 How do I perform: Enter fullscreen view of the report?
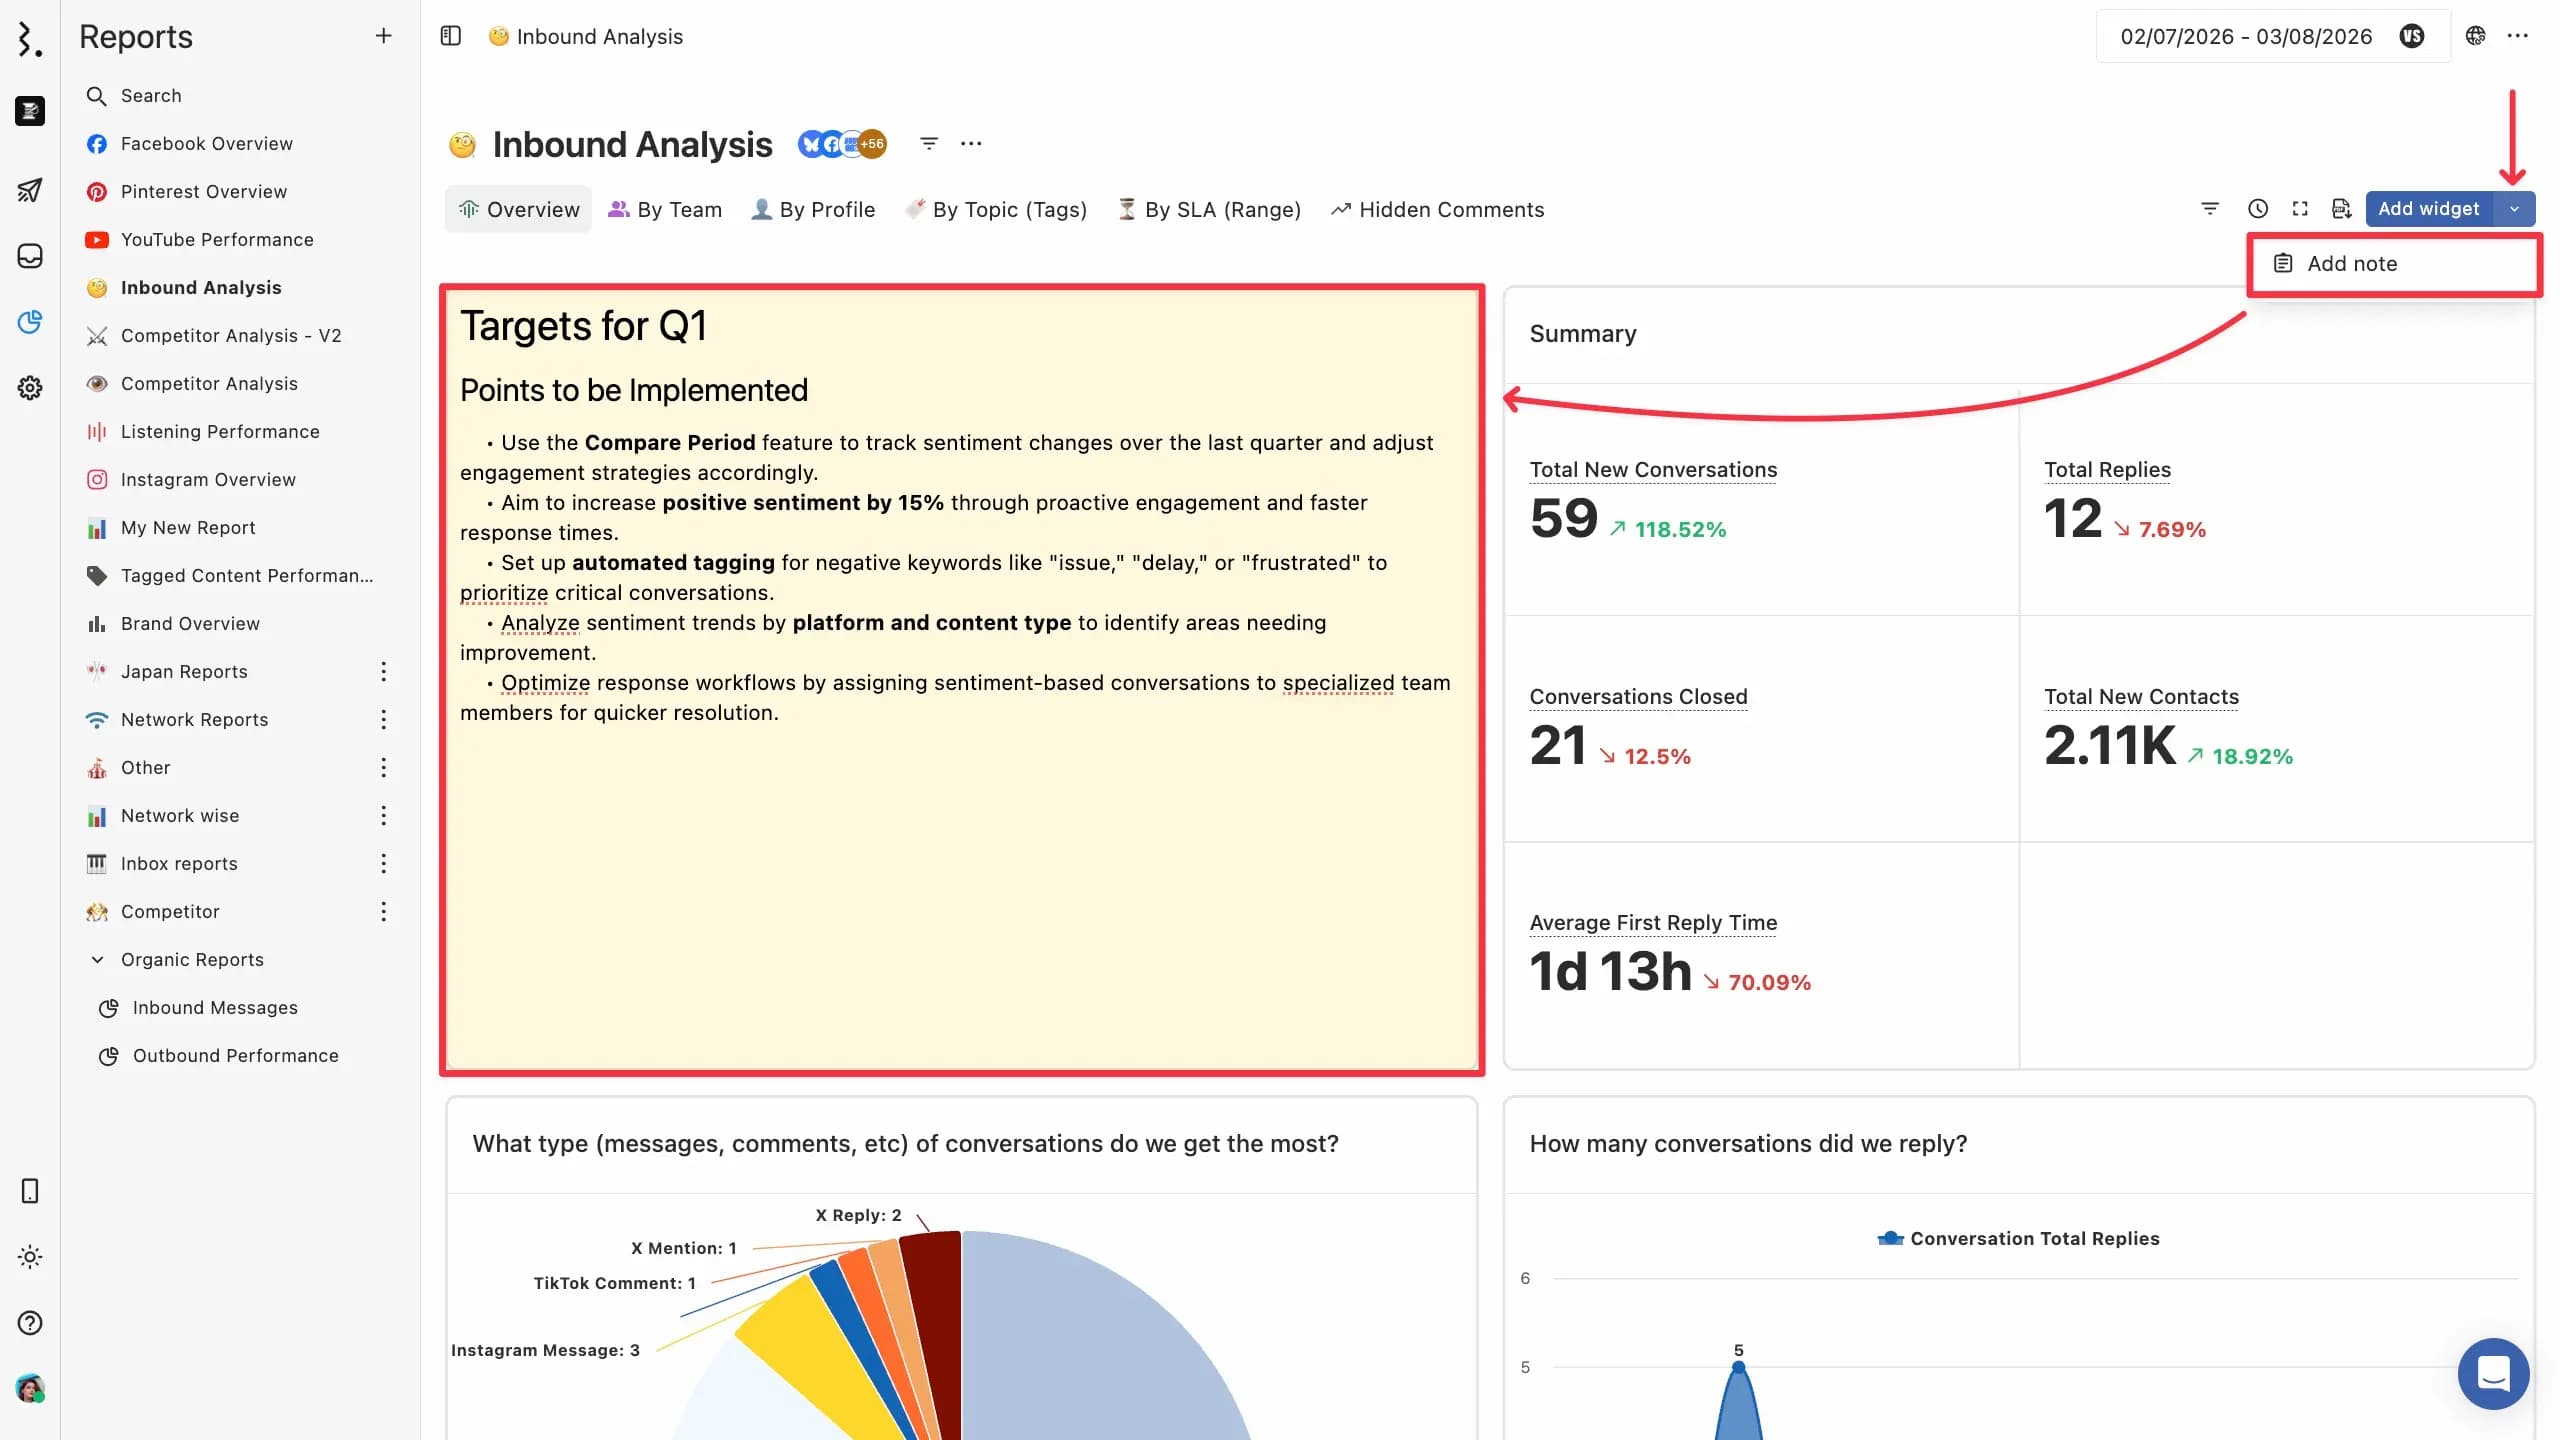click(x=2300, y=209)
